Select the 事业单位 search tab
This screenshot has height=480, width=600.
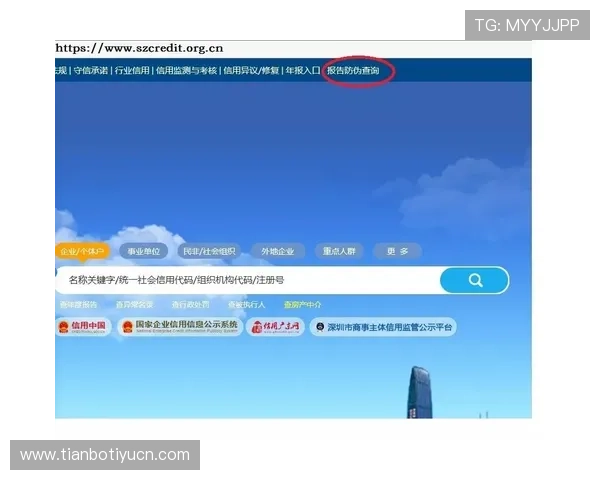(x=143, y=251)
